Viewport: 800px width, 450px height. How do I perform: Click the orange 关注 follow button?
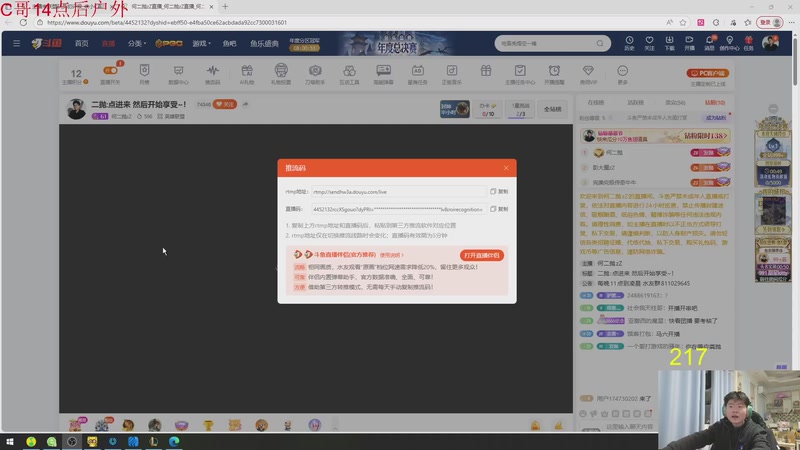[x=224, y=104]
